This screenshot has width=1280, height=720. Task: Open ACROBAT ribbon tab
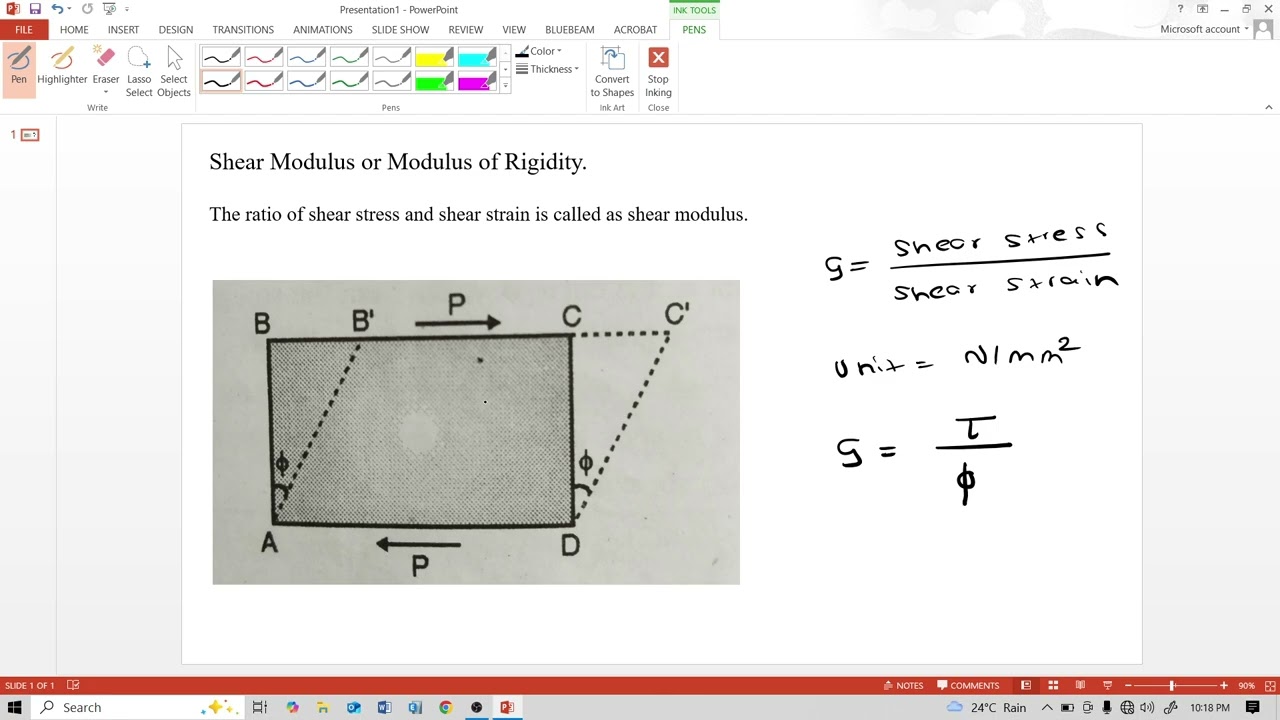(x=636, y=30)
